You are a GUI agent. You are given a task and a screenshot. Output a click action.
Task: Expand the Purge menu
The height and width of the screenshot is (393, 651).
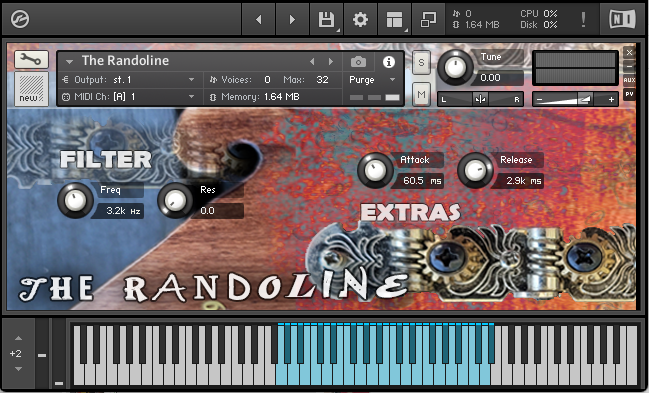372,80
